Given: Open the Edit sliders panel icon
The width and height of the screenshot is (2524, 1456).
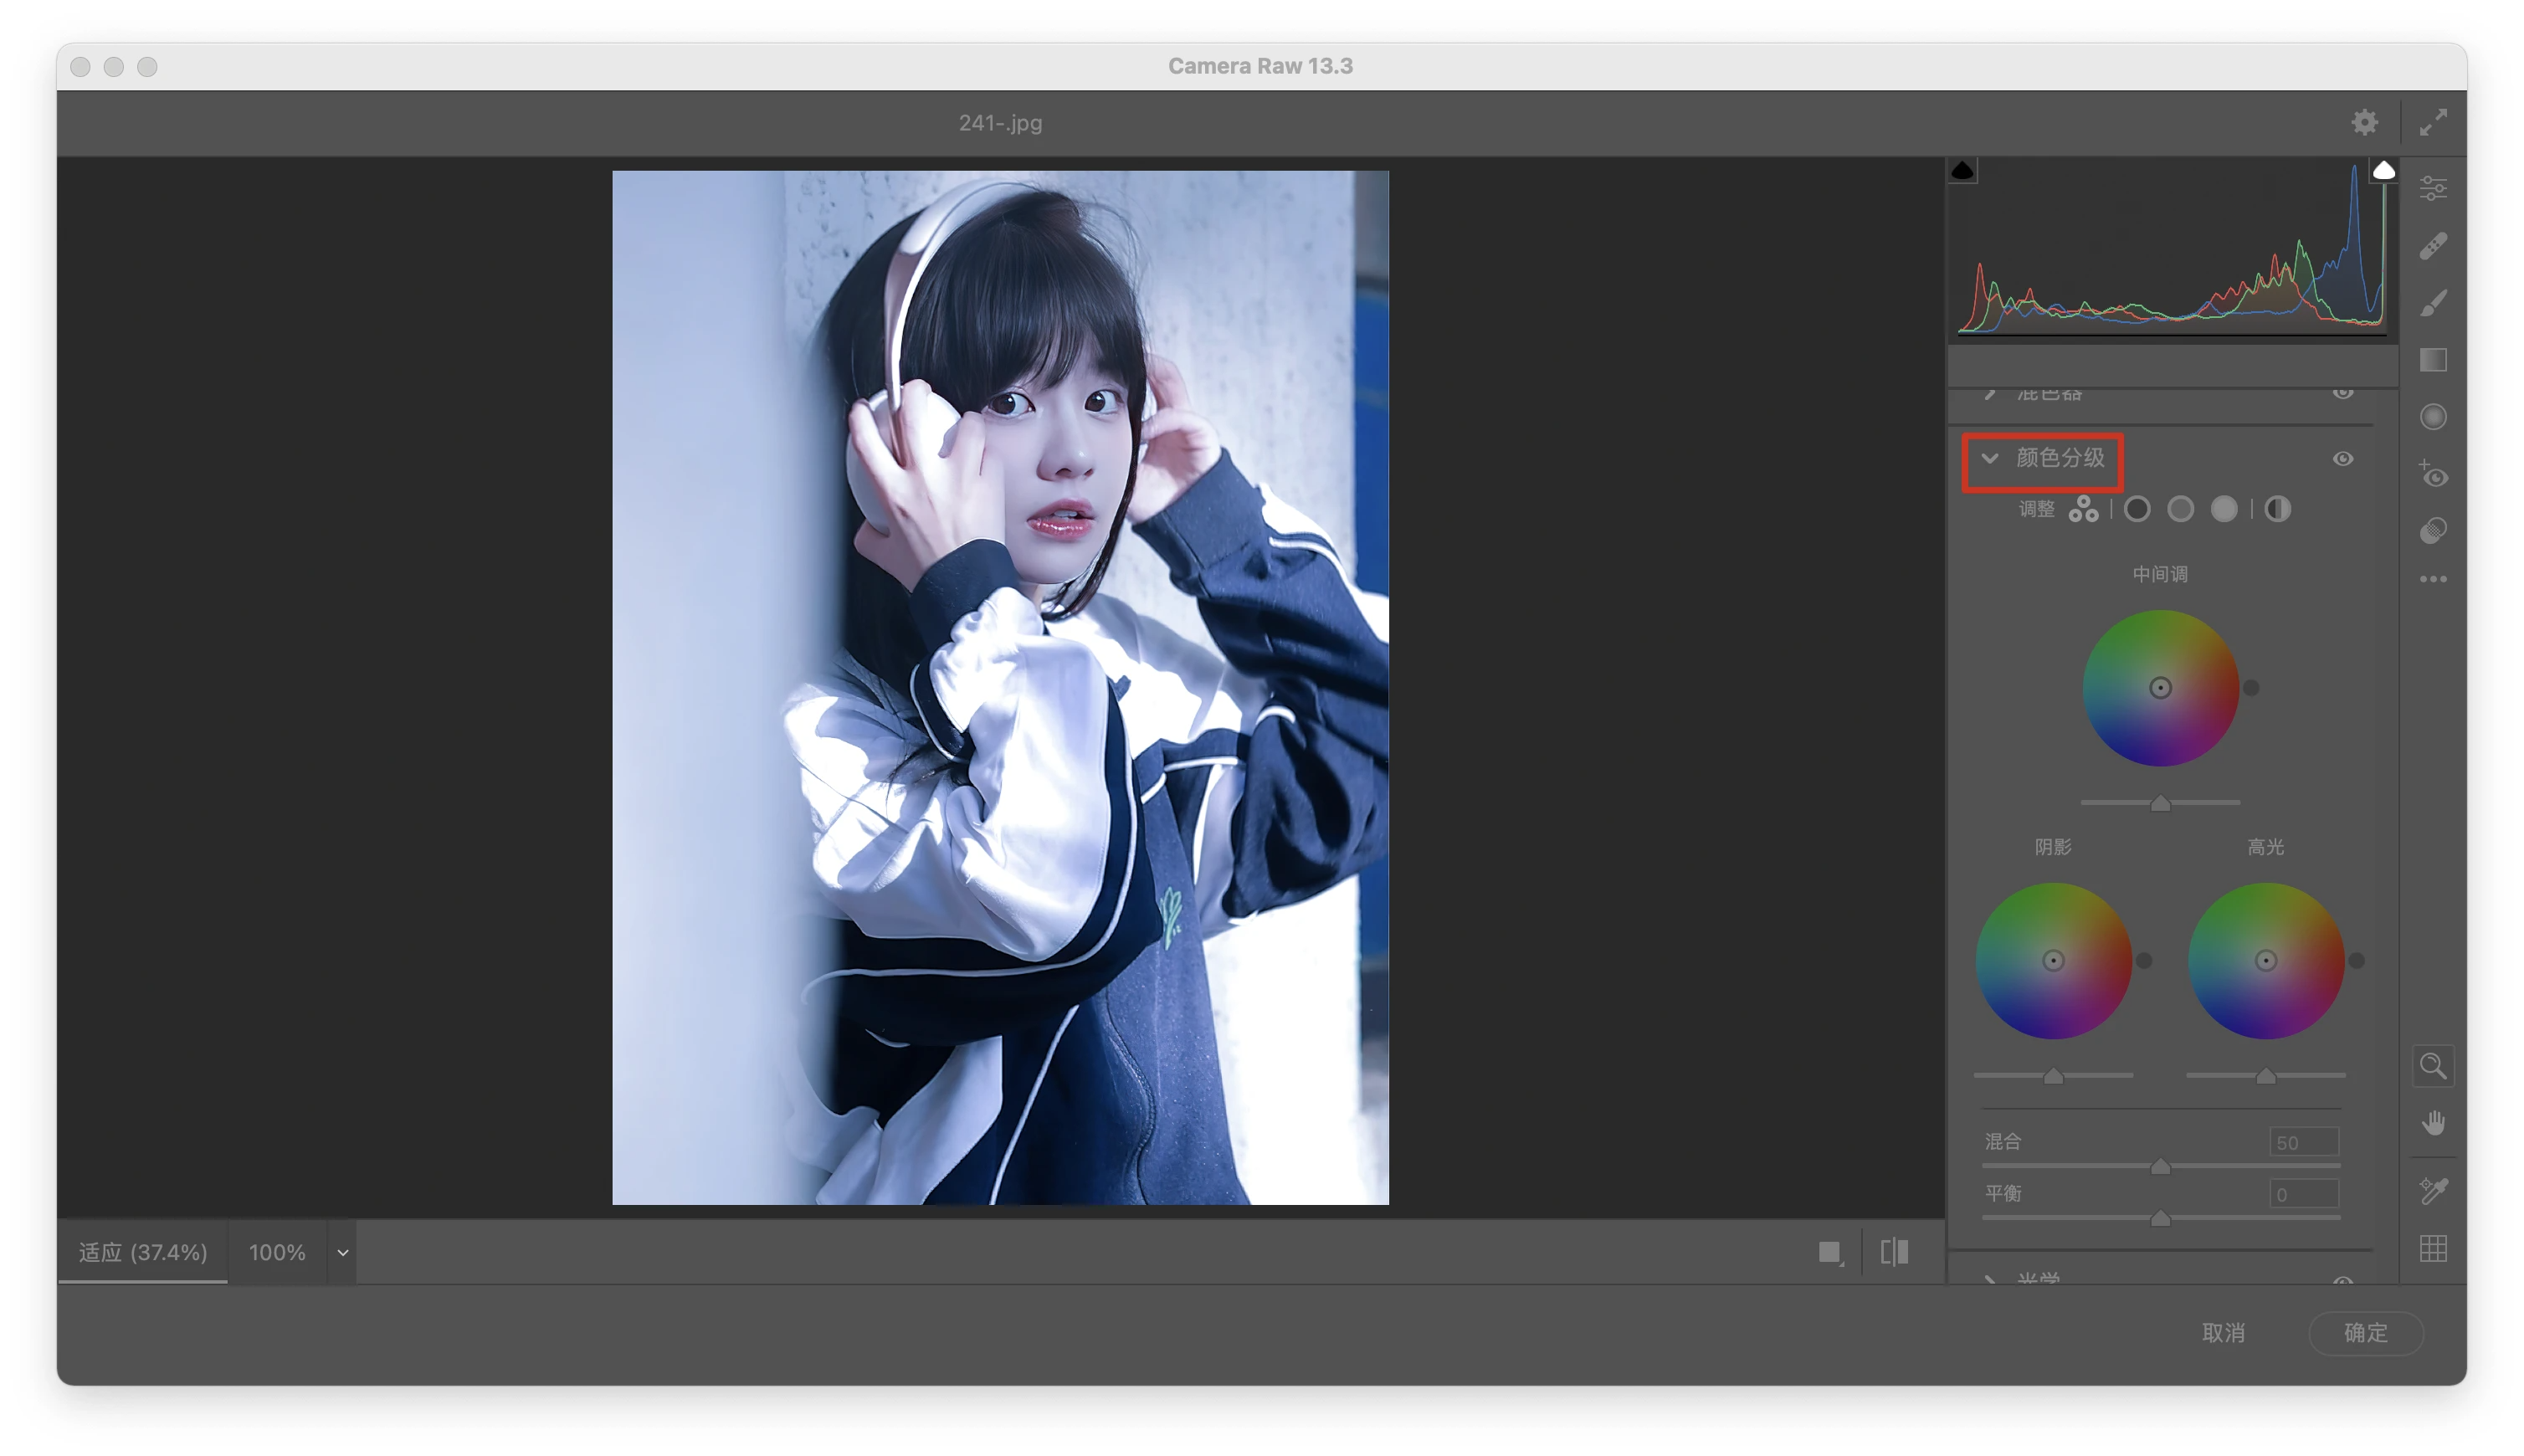Looking at the screenshot, I should coord(2432,187).
